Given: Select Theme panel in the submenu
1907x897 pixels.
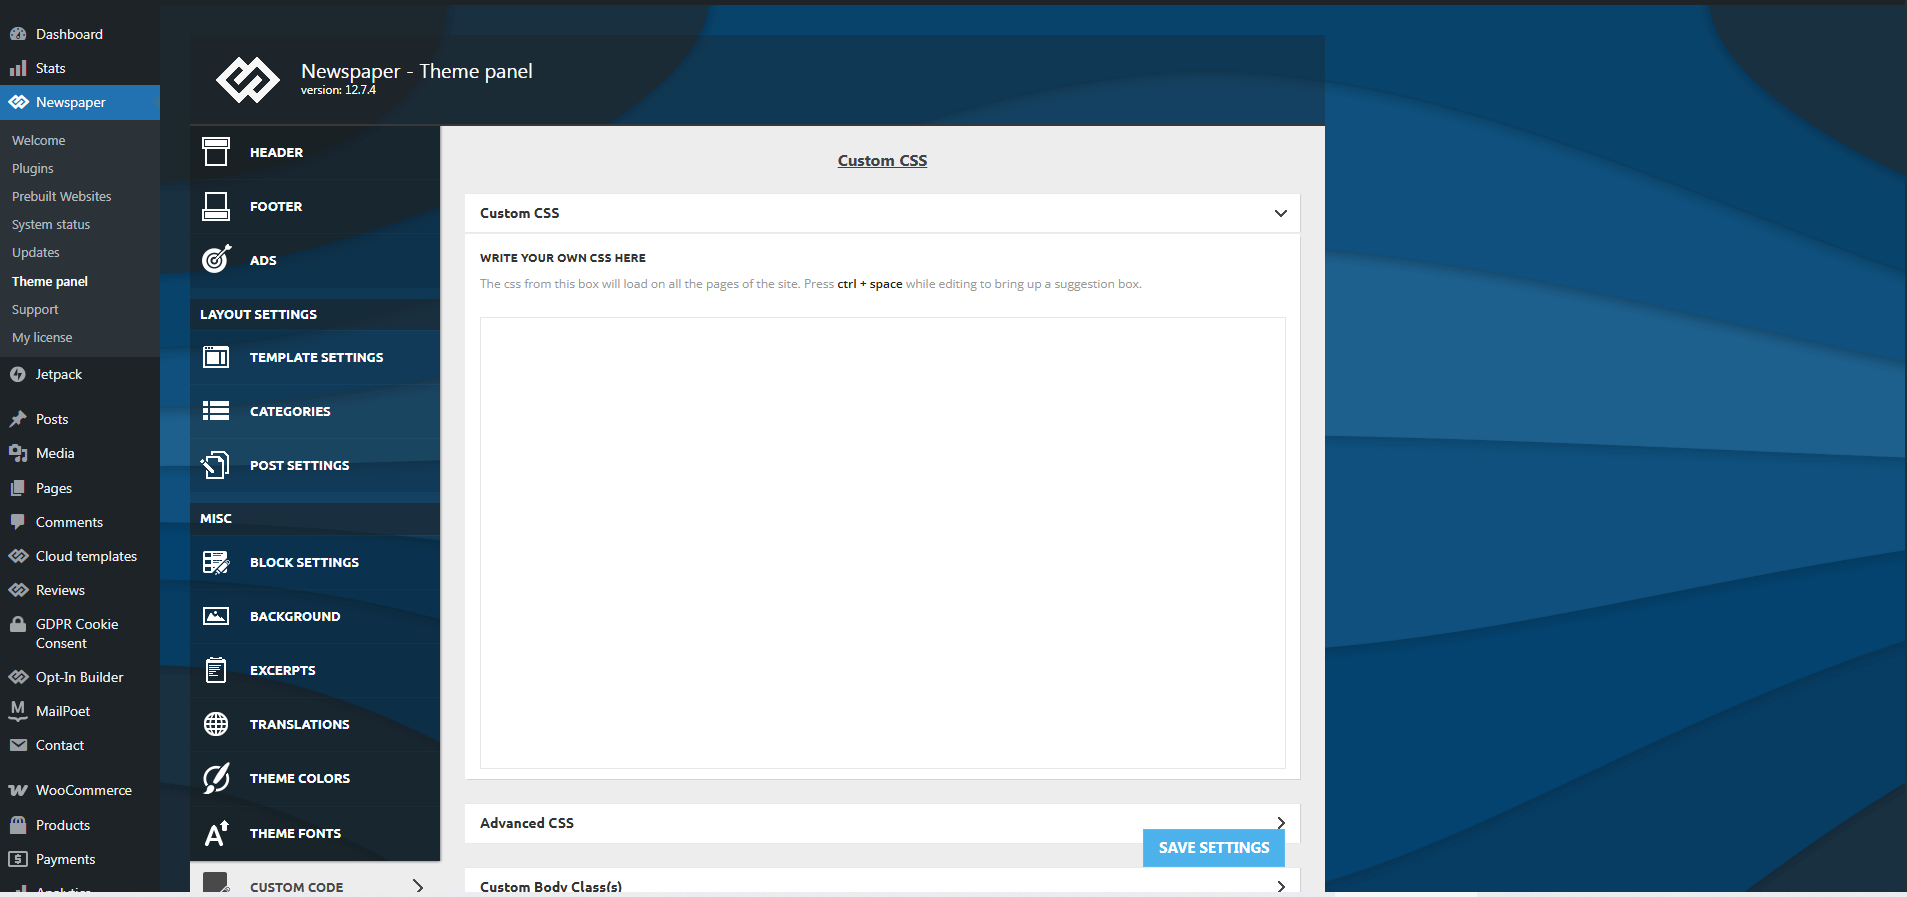Looking at the screenshot, I should (50, 282).
